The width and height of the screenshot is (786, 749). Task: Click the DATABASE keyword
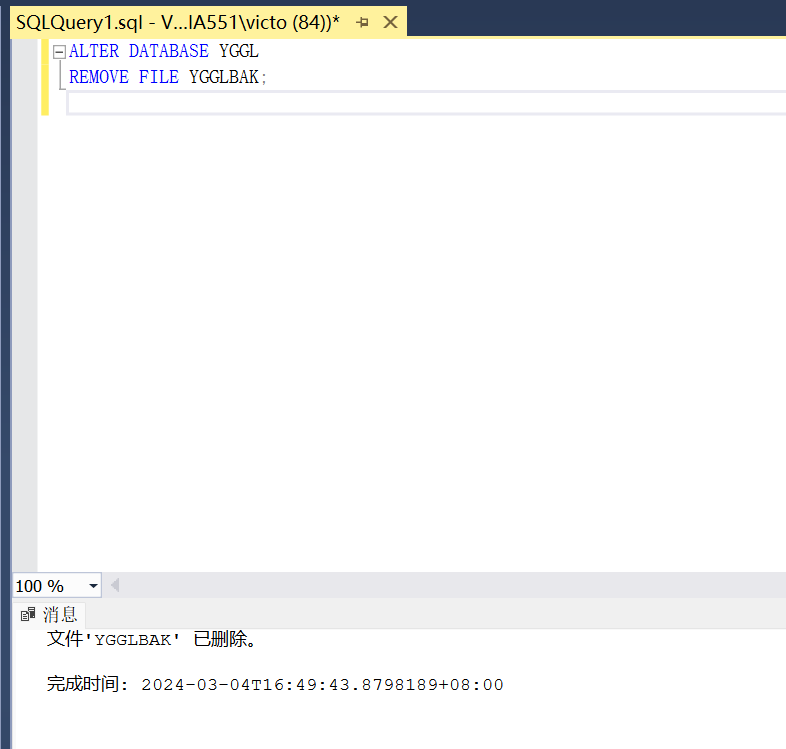click(168, 51)
